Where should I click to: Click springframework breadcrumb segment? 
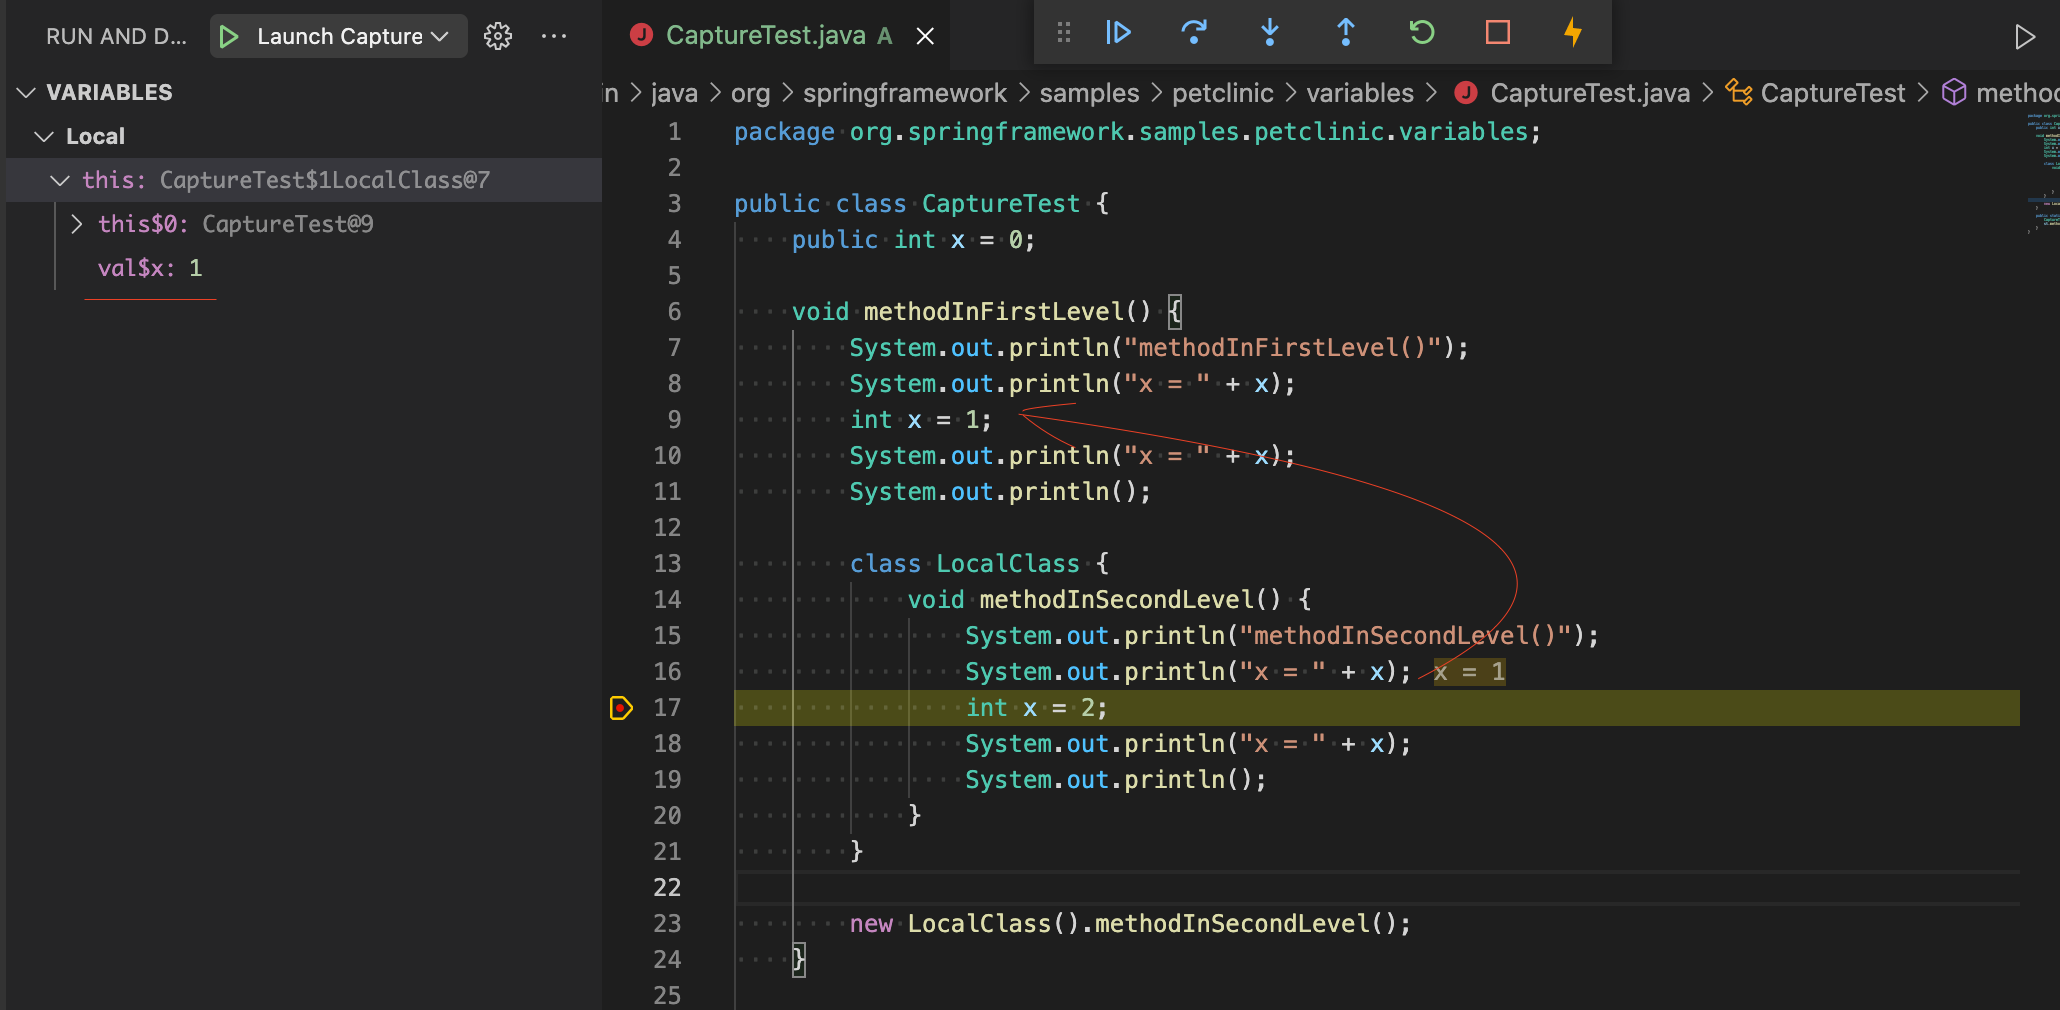coord(905,93)
